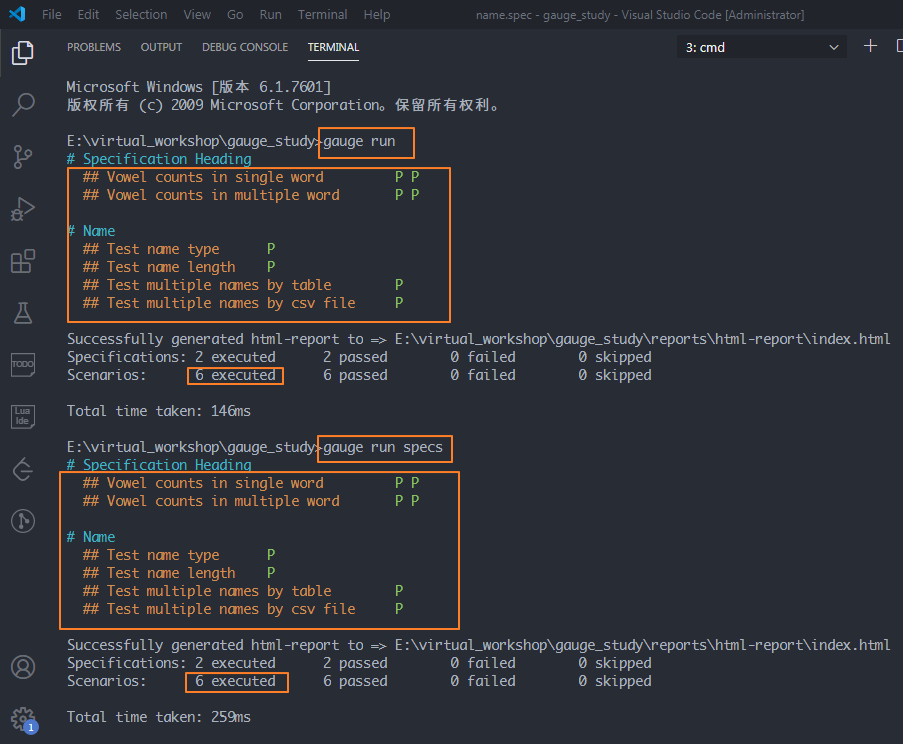Open the arrow-circle icon view in activity bar
The width and height of the screenshot is (903, 744).
point(22,469)
